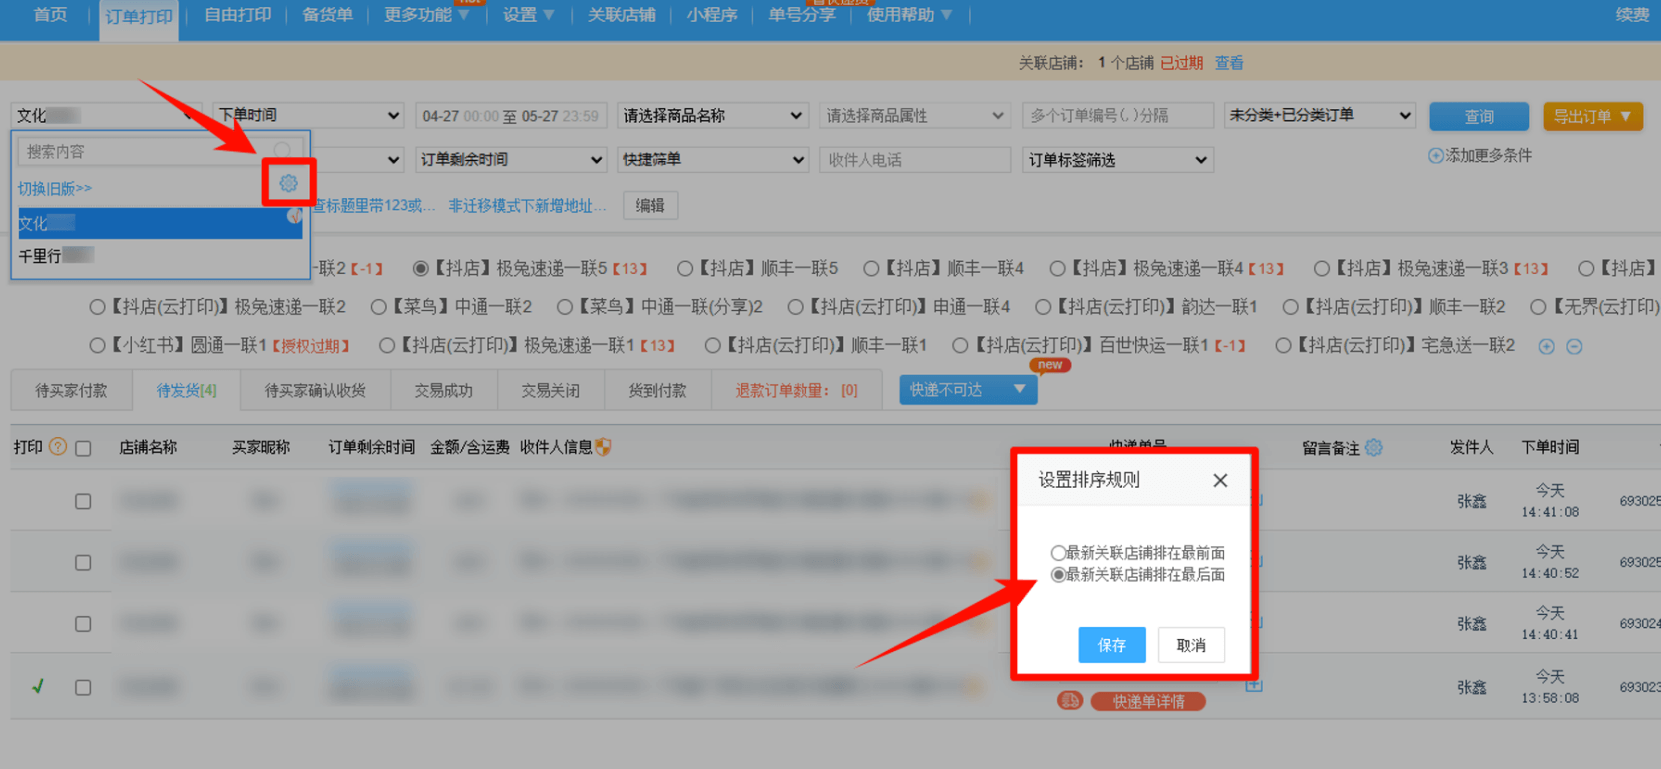This screenshot has height=769, width=1661.
Task: Click the shield icon next to 收件人信息
Action: tap(603, 447)
